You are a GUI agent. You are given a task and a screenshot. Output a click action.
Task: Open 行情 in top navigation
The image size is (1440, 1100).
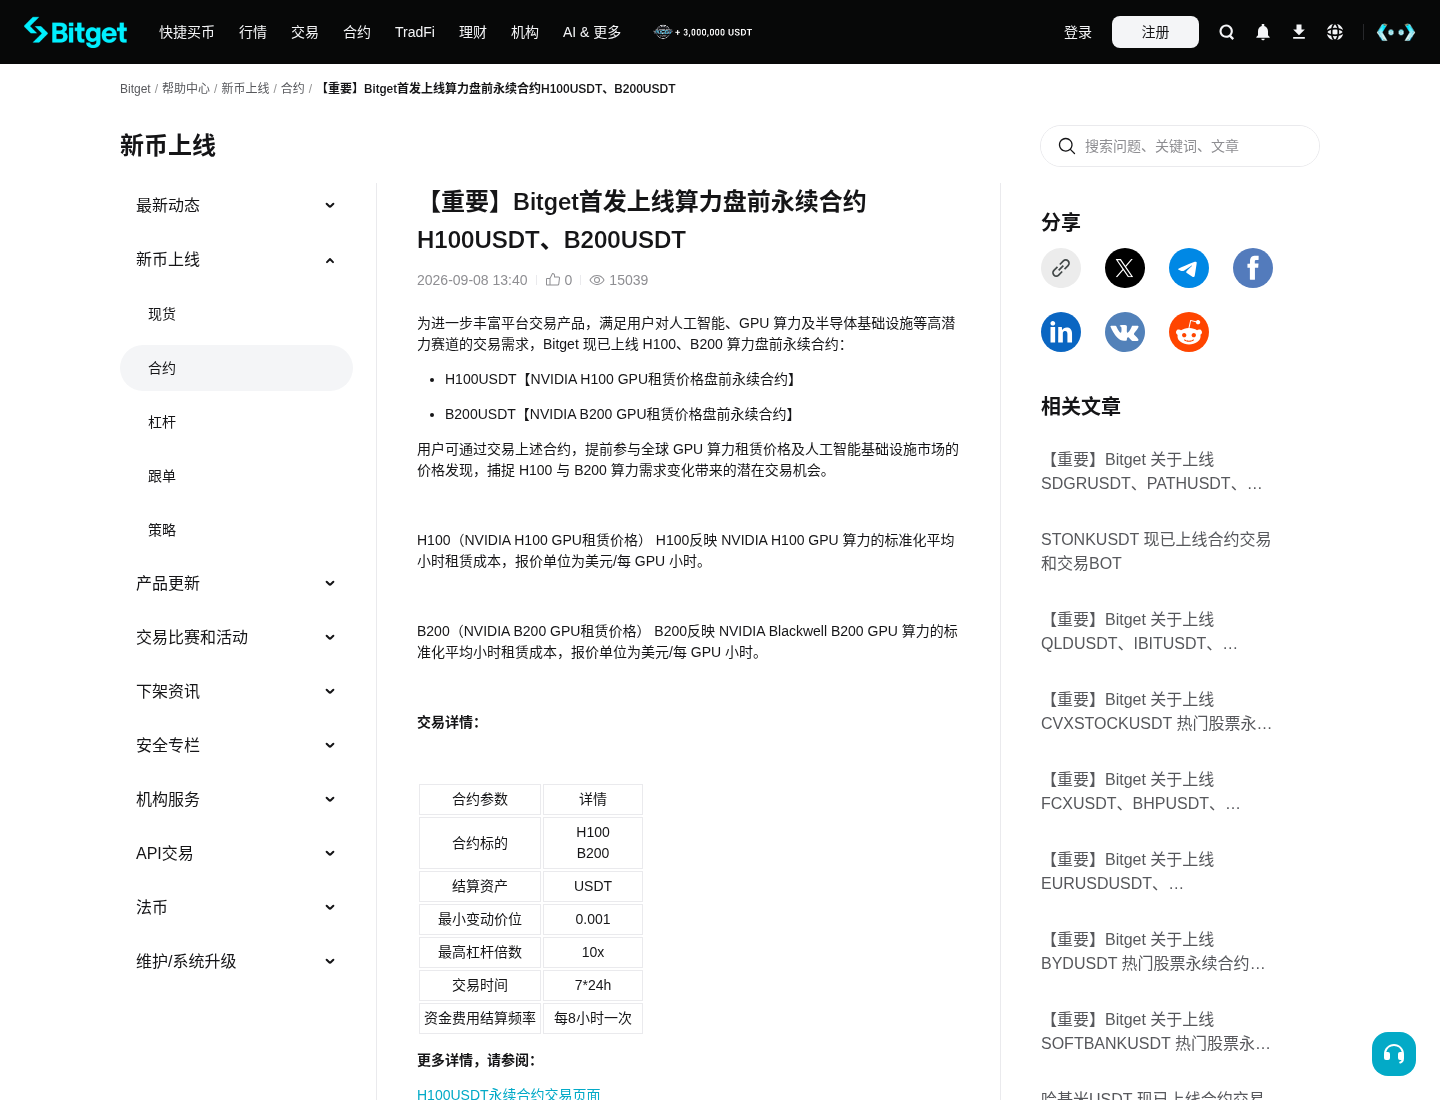pos(253,32)
